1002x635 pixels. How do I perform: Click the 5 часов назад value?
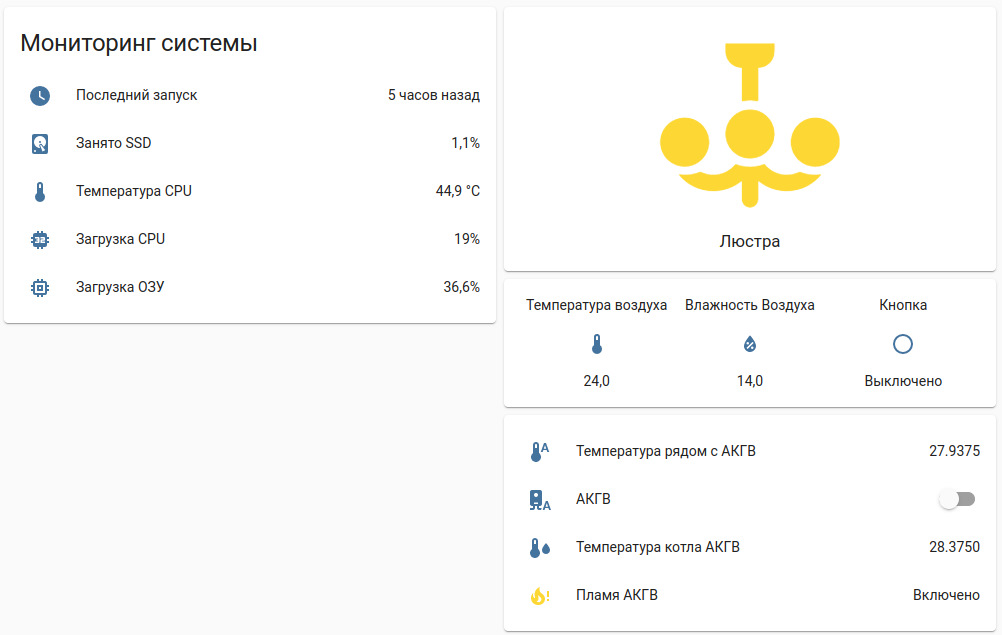coord(433,95)
